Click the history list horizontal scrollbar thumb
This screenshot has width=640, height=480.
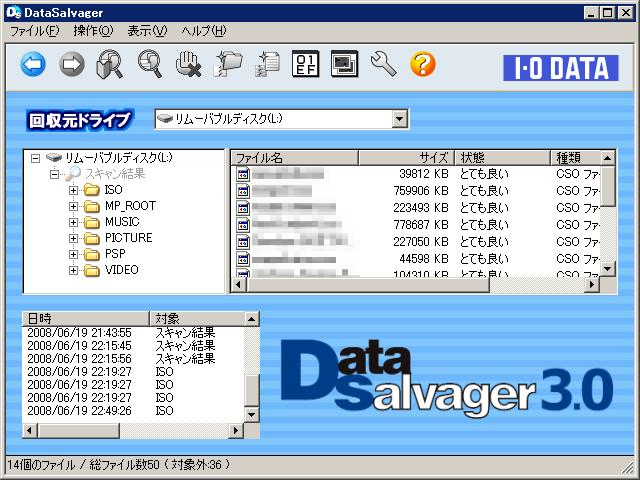78,430
